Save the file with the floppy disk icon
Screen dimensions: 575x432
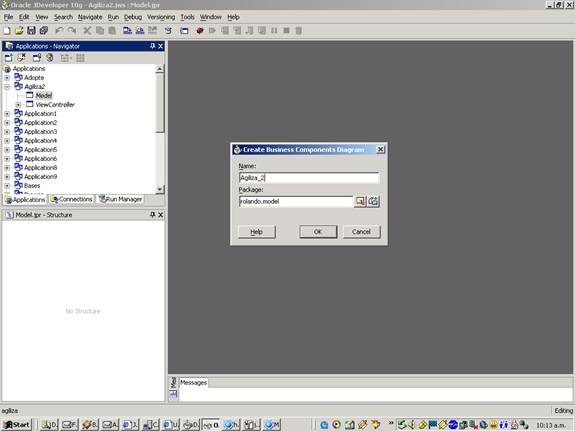pos(32,31)
